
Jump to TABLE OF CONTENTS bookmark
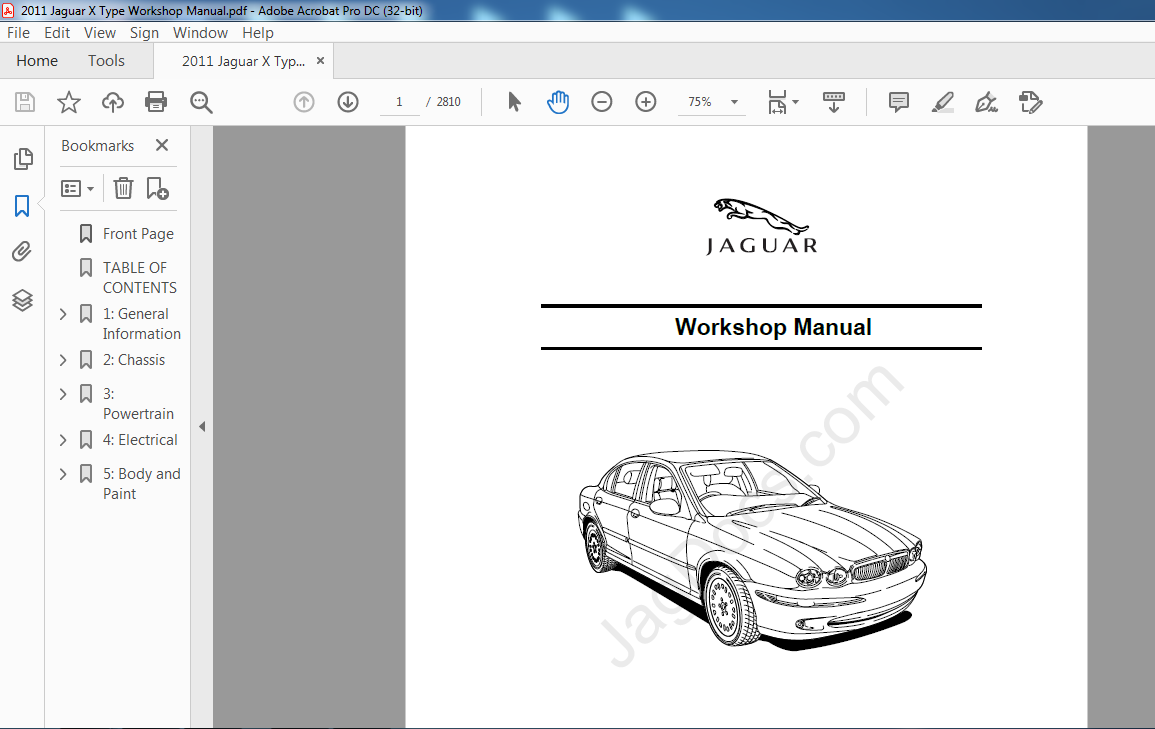(x=140, y=277)
